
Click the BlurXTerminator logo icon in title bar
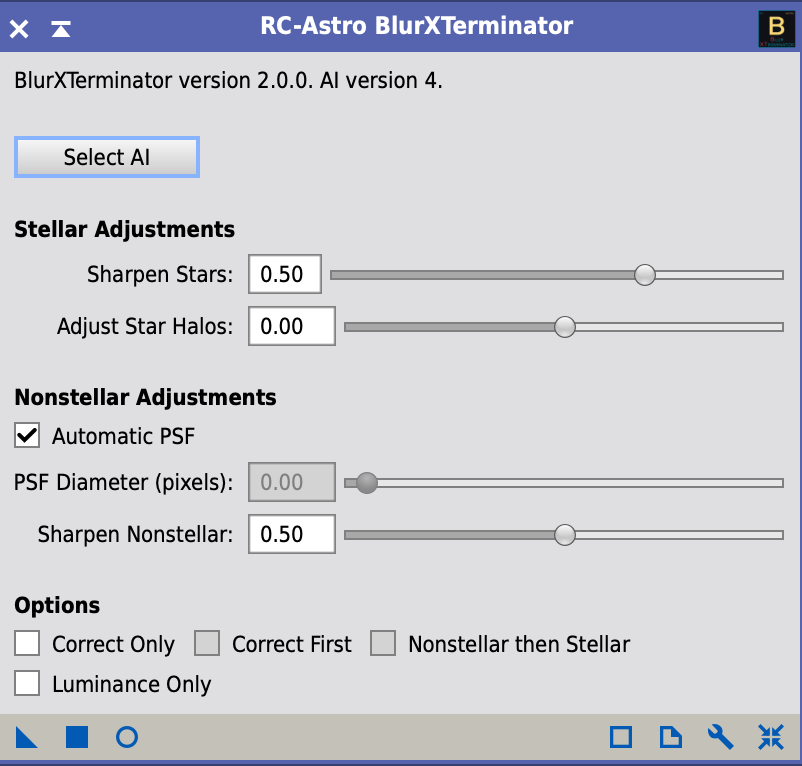[776, 29]
